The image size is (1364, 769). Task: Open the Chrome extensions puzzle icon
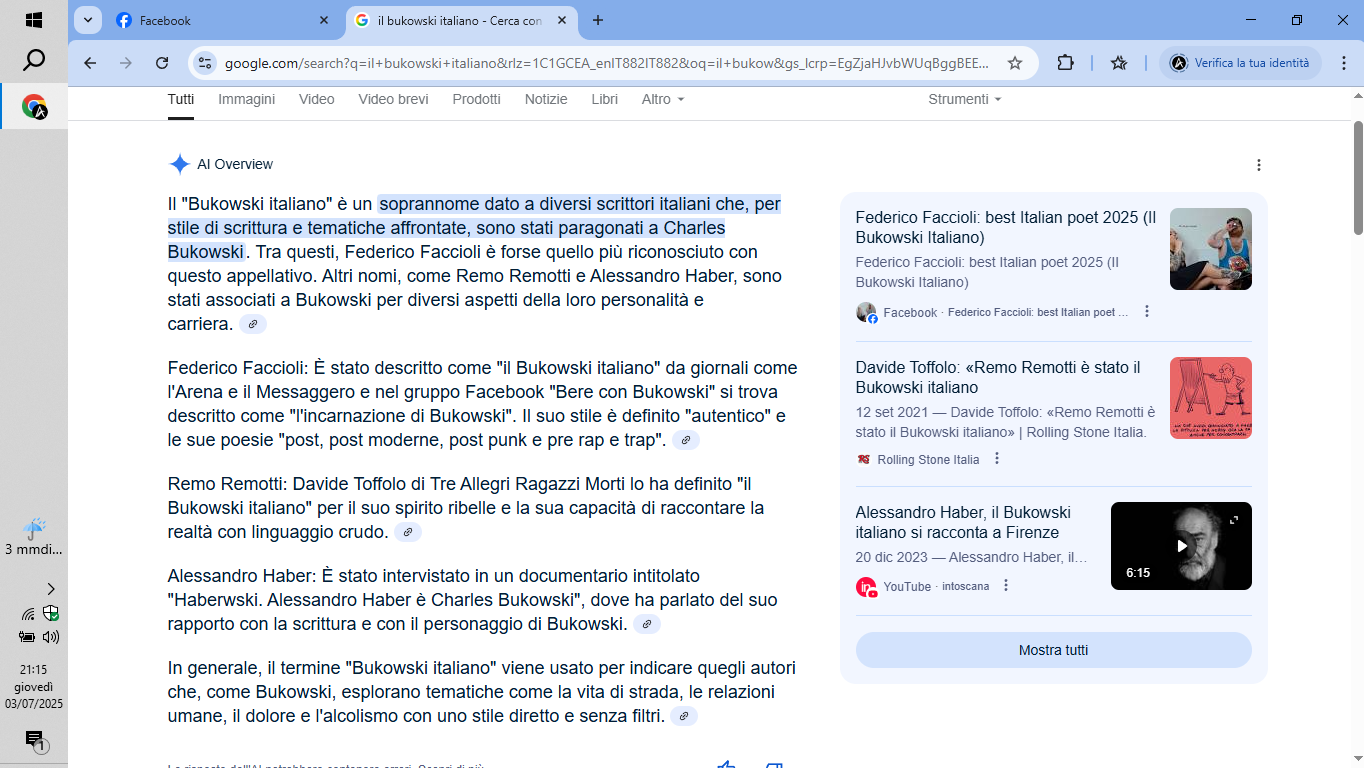(x=1066, y=63)
